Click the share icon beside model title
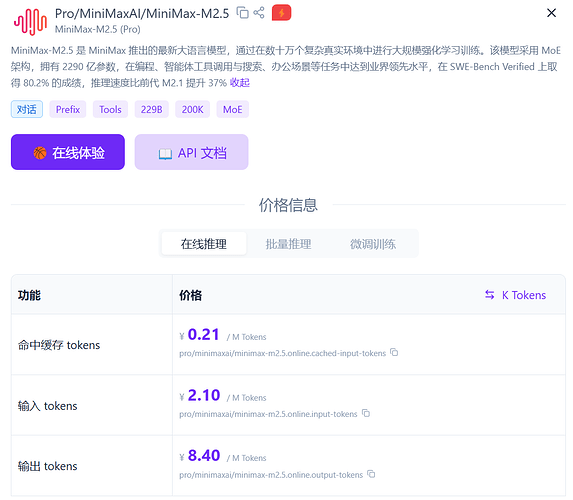 click(259, 13)
